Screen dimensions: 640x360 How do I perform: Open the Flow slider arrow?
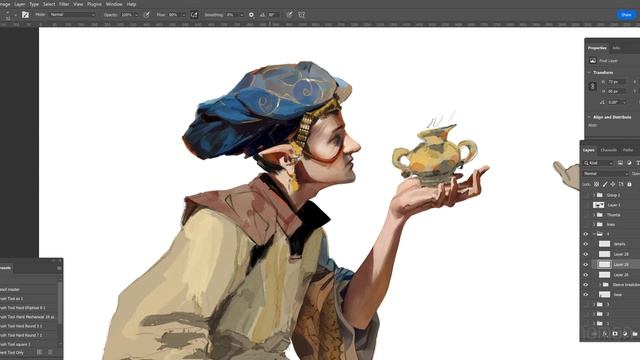[x=184, y=15]
